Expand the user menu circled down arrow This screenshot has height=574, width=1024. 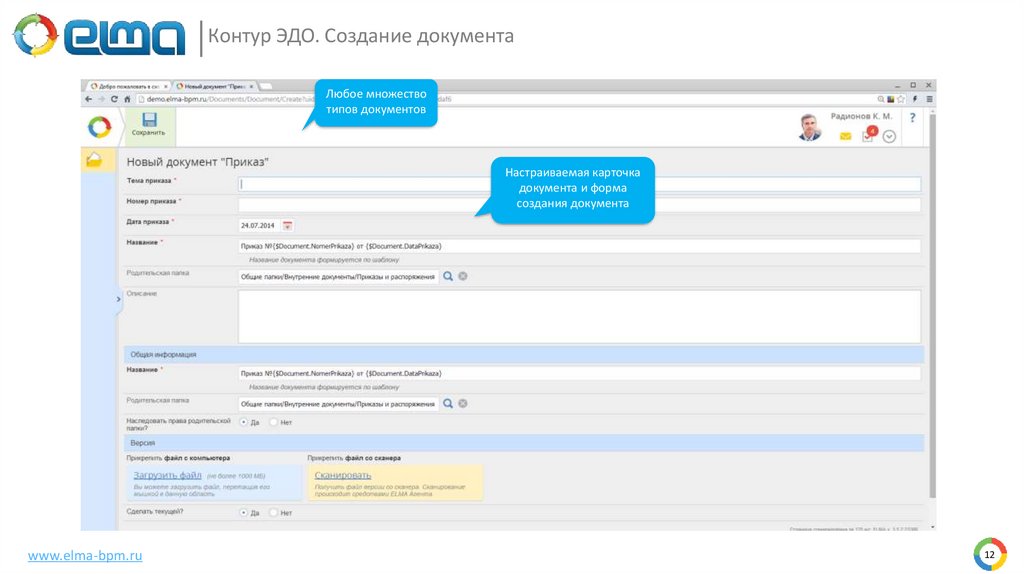pyautogui.click(x=889, y=136)
